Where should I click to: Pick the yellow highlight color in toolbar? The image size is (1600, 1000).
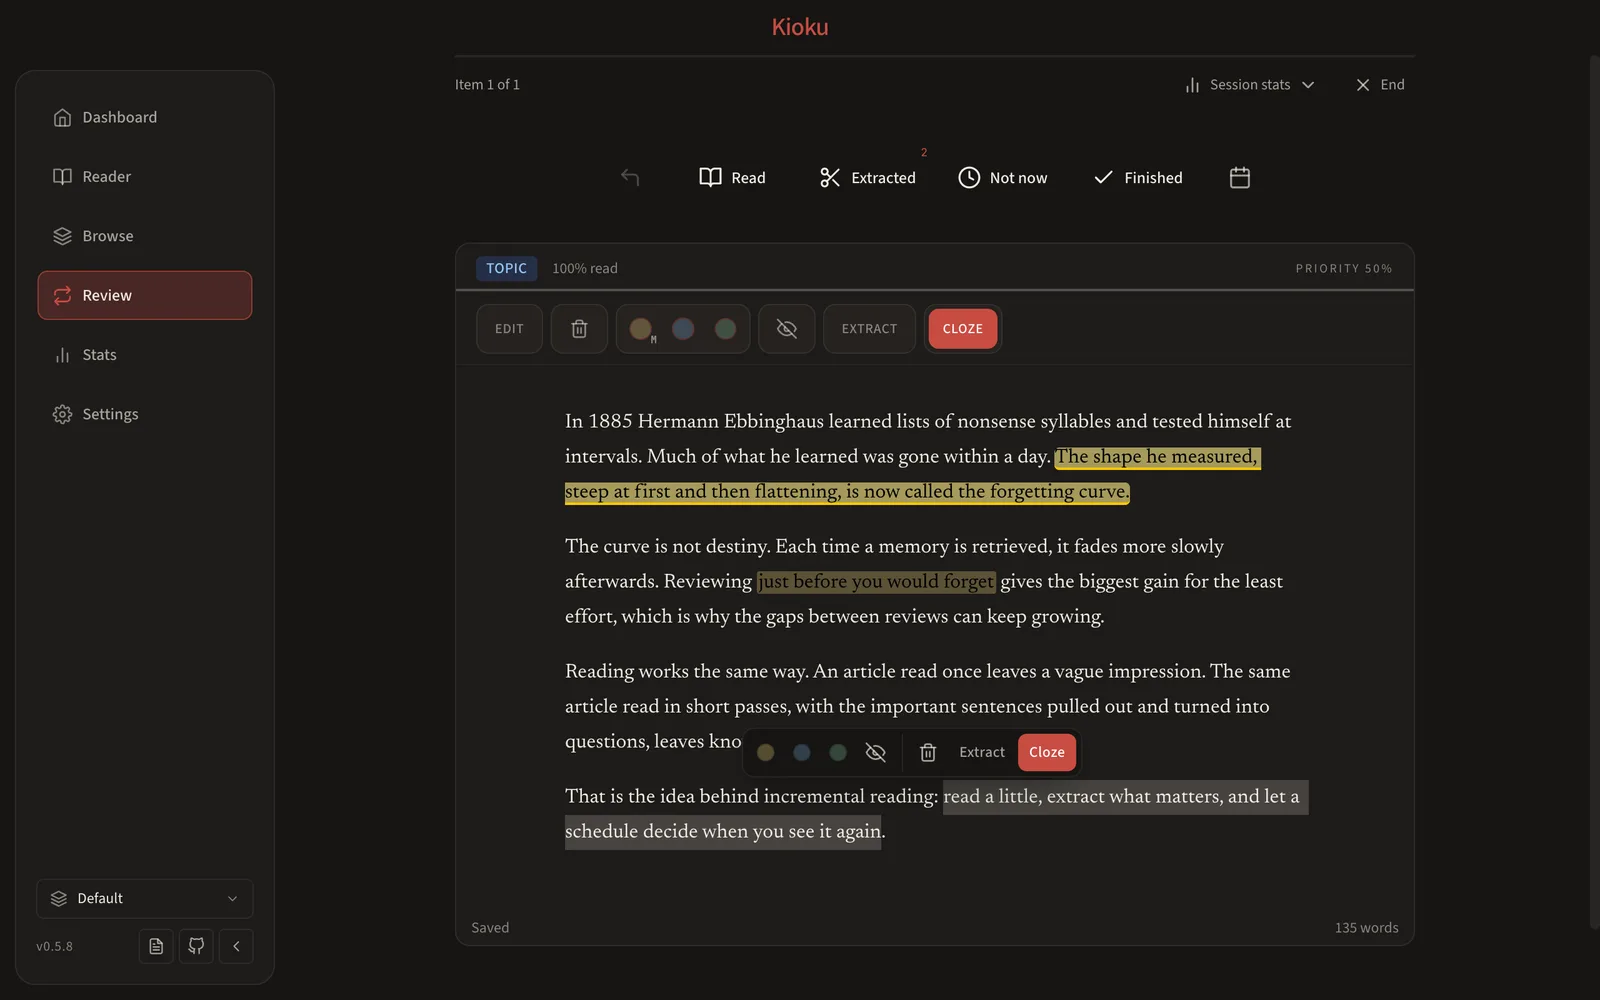tap(641, 329)
